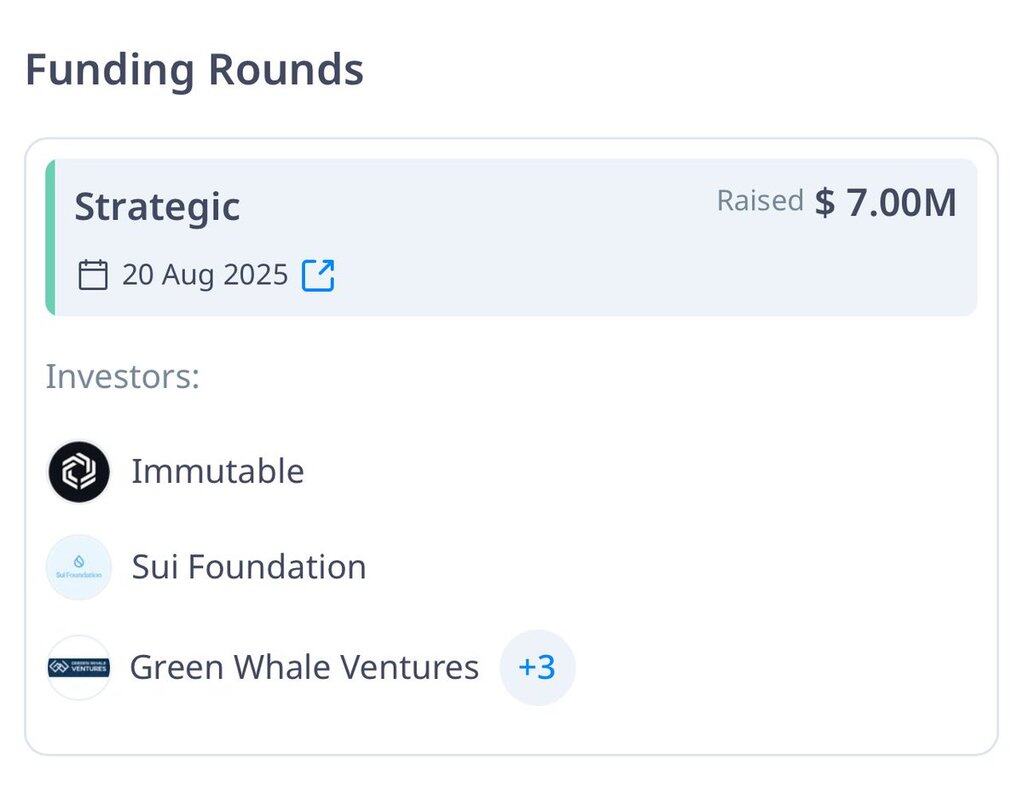Click the Strategic round header panel
This screenshot has height=800, width=1023.
point(512,238)
